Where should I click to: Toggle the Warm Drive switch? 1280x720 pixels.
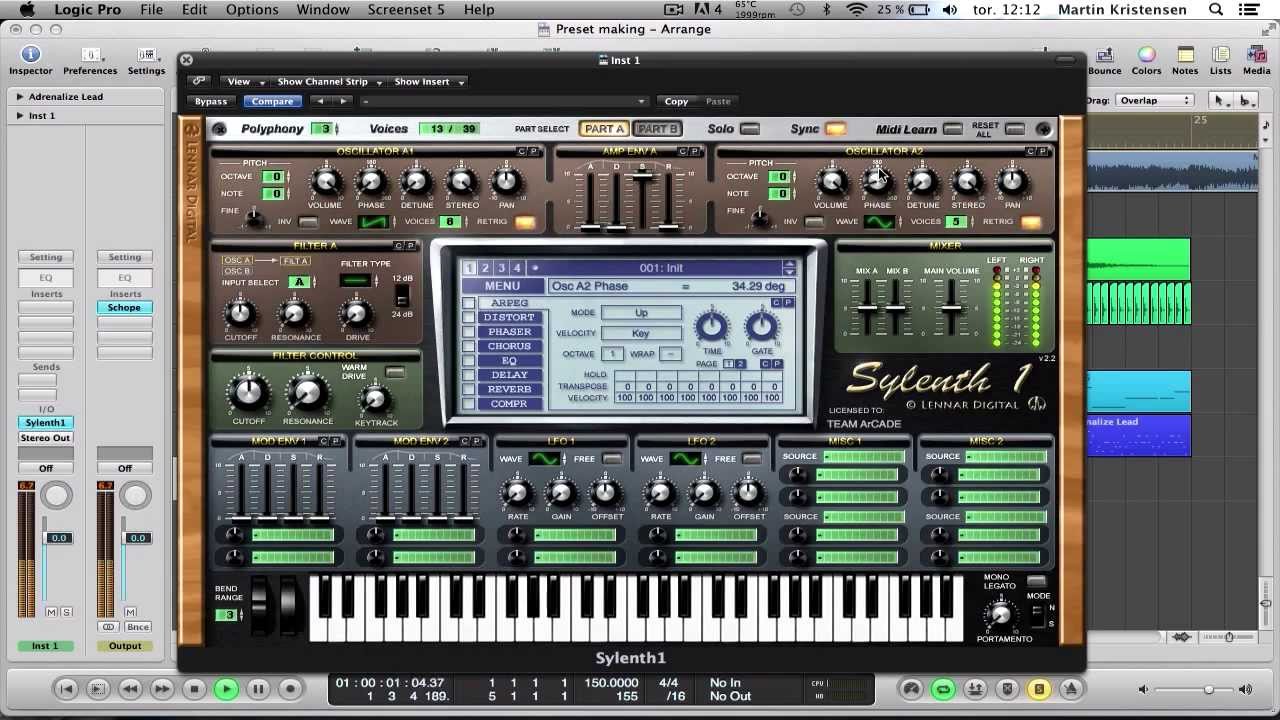click(396, 373)
